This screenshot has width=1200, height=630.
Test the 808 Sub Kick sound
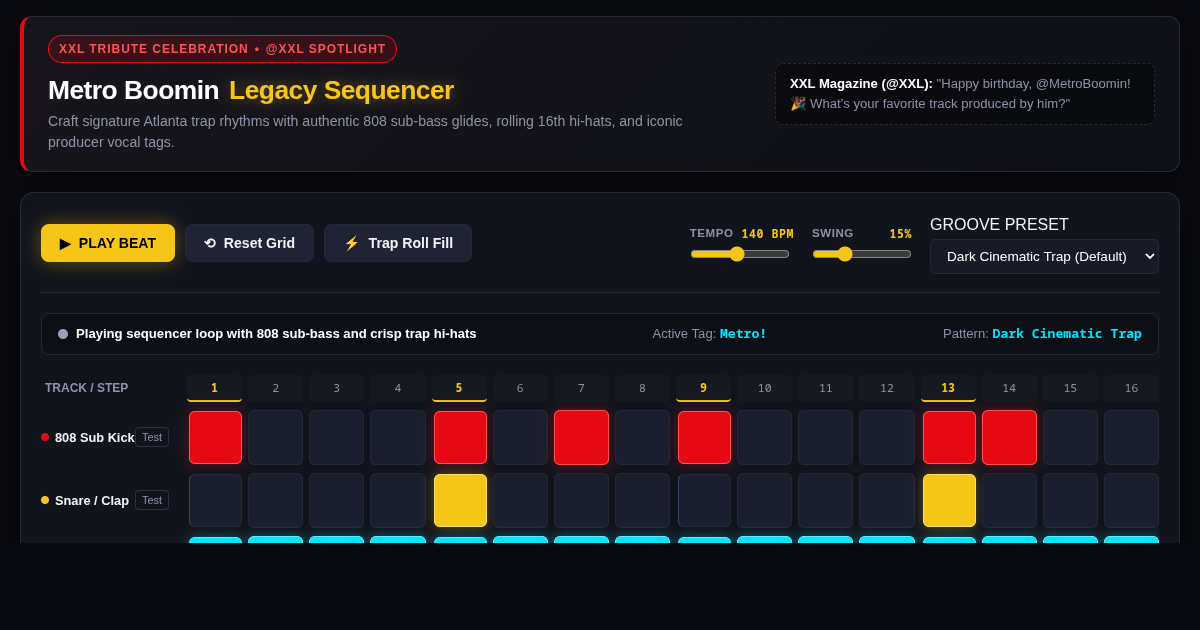pos(152,437)
